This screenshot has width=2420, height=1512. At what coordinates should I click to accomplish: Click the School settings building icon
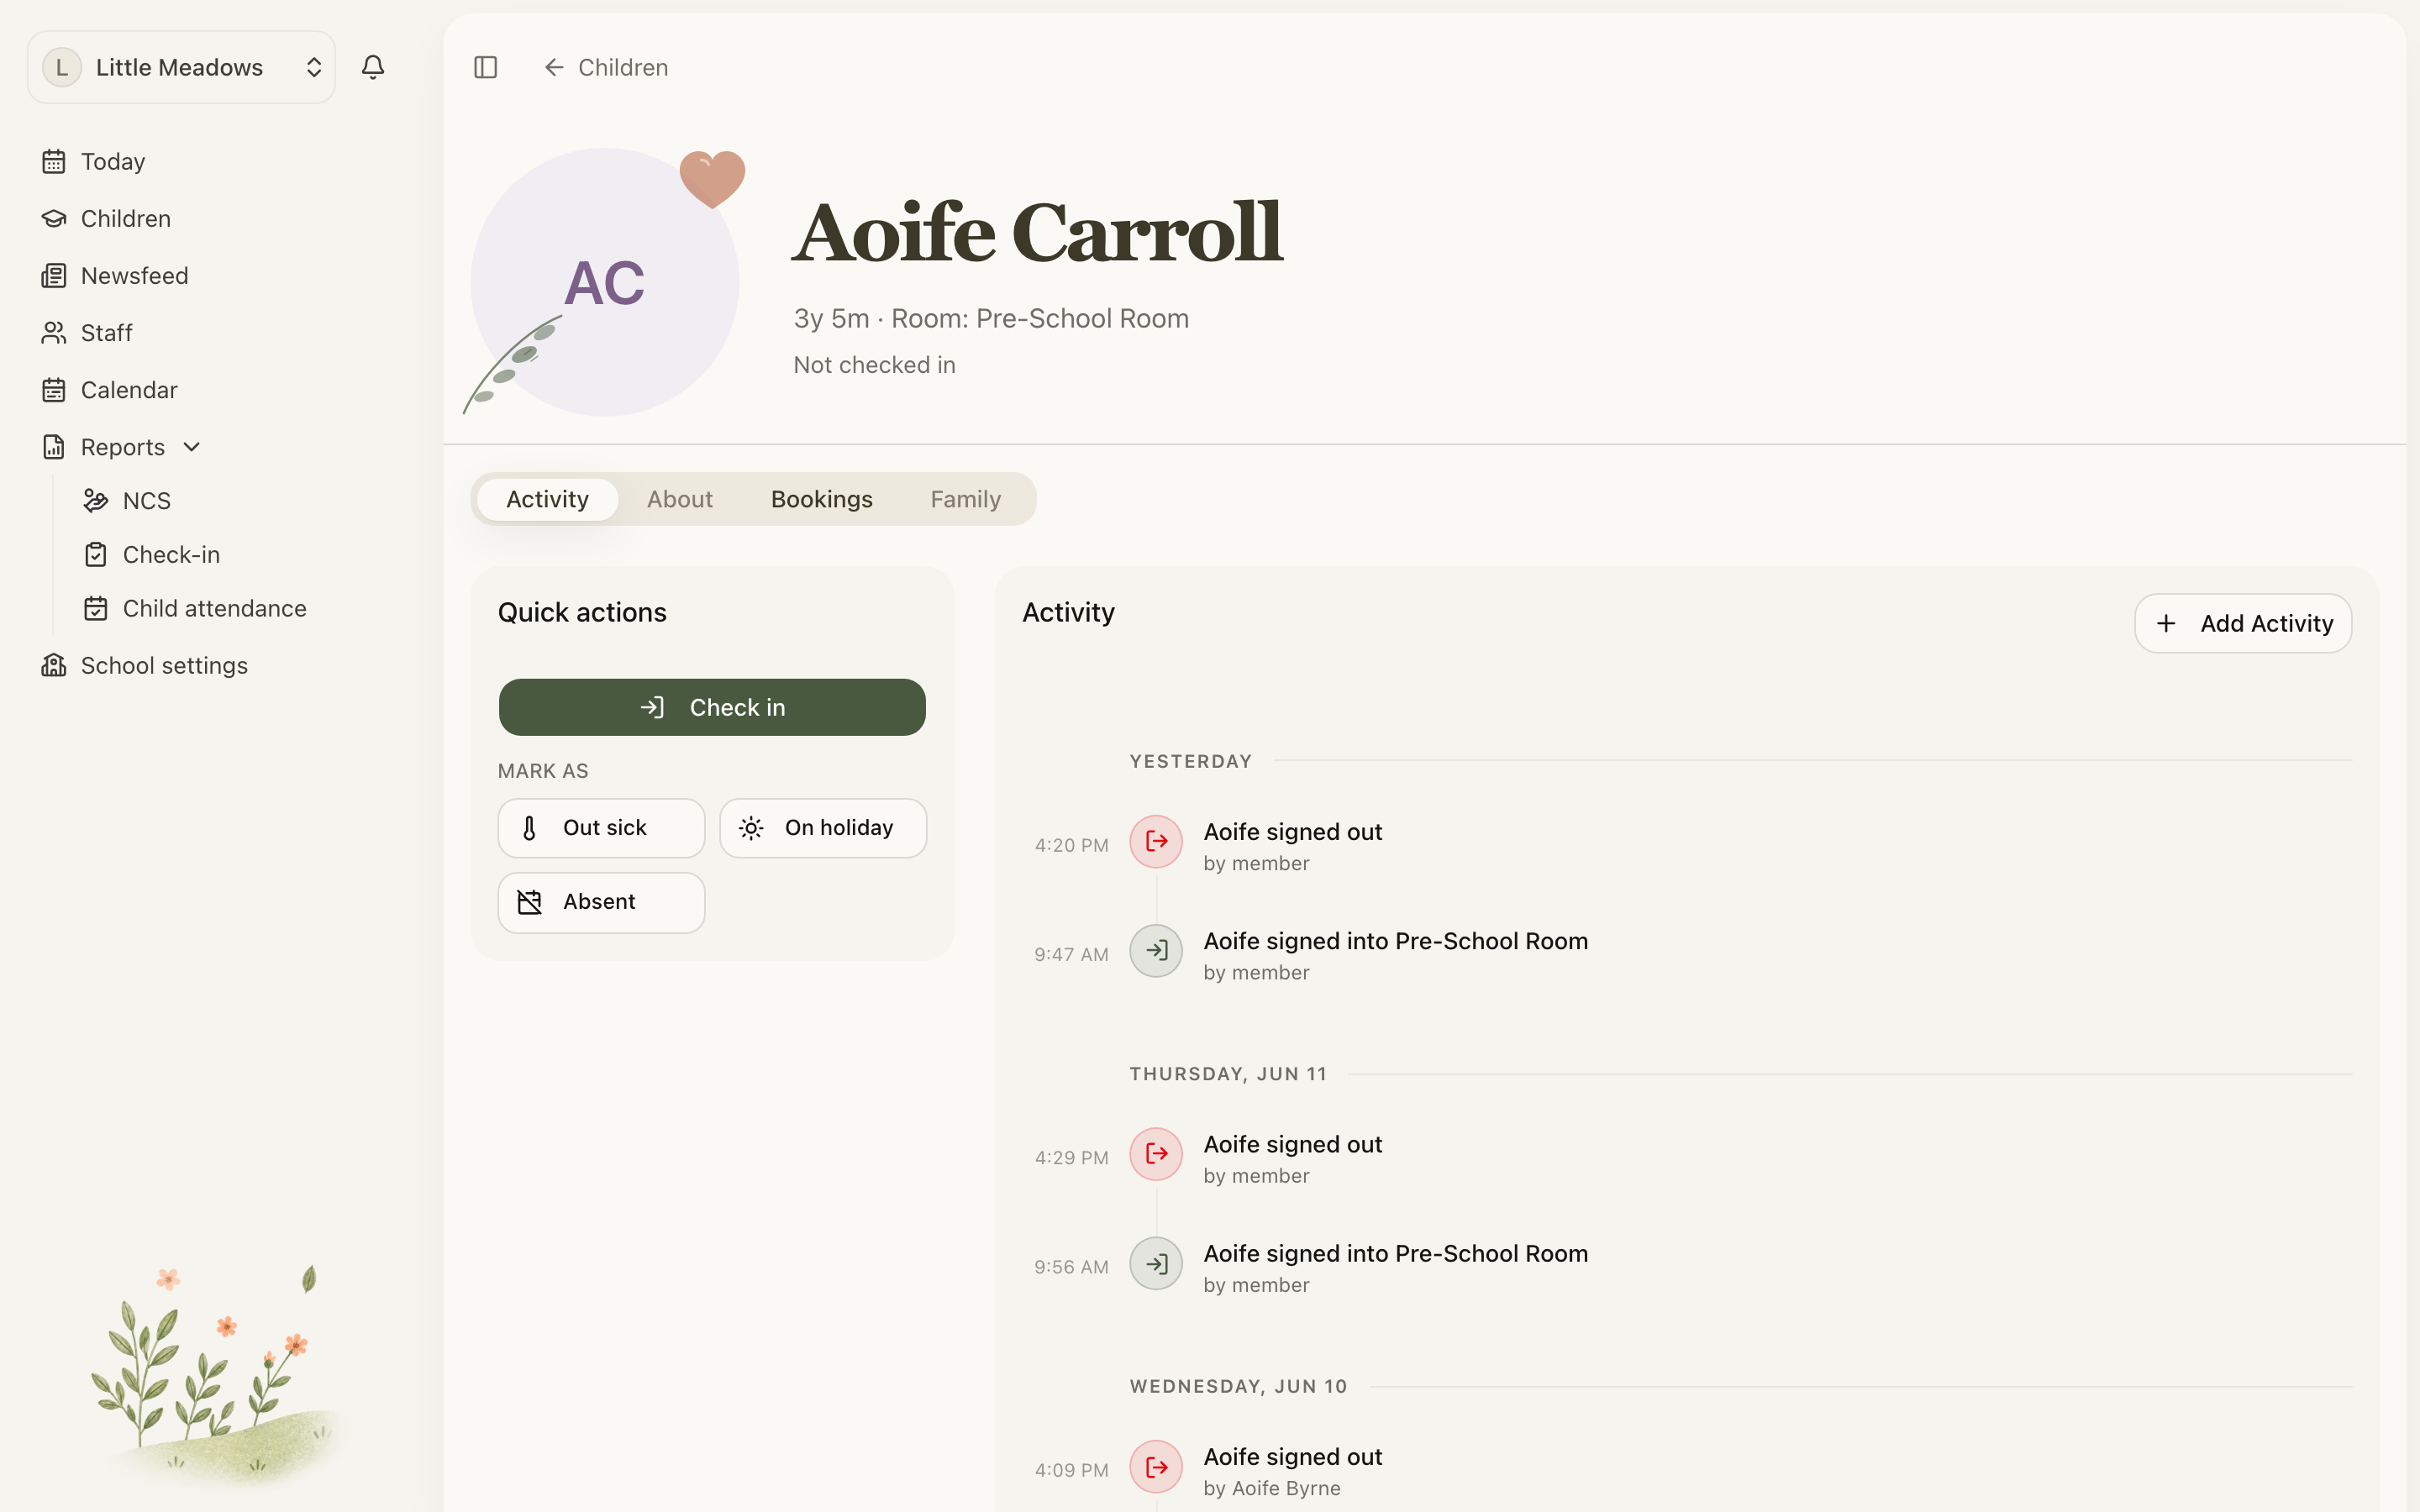[54, 665]
